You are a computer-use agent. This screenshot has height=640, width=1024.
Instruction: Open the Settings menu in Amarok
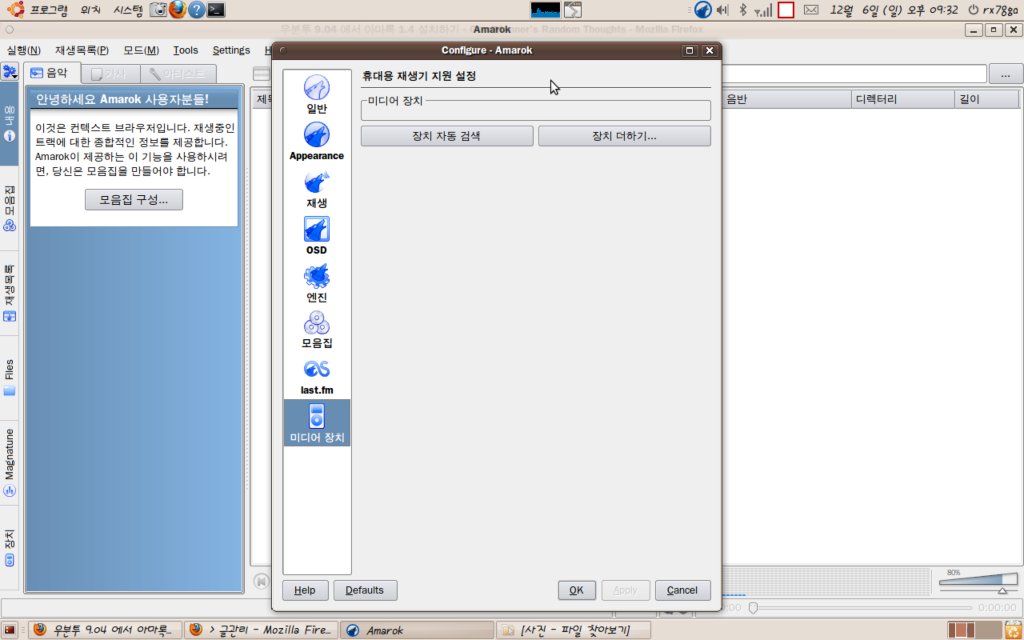231,50
